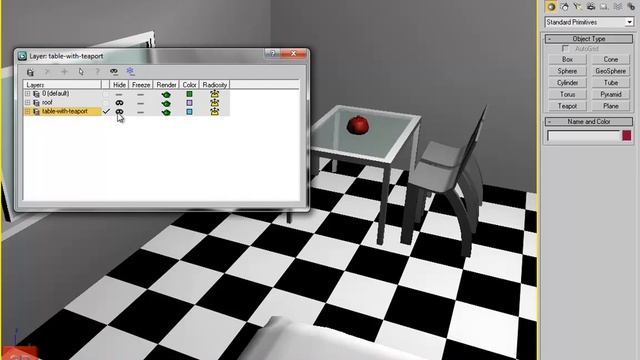Enable the AutoGrid checkbox

pyautogui.click(x=565, y=49)
